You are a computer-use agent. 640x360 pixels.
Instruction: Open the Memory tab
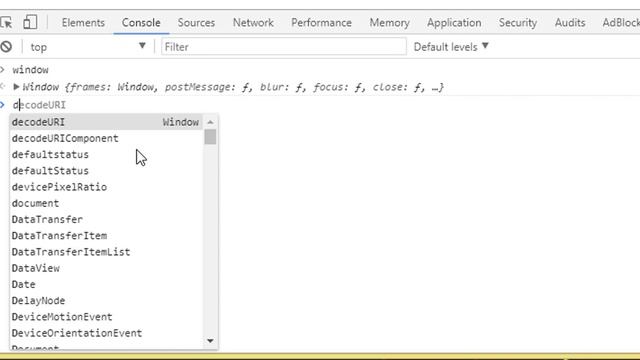click(389, 22)
